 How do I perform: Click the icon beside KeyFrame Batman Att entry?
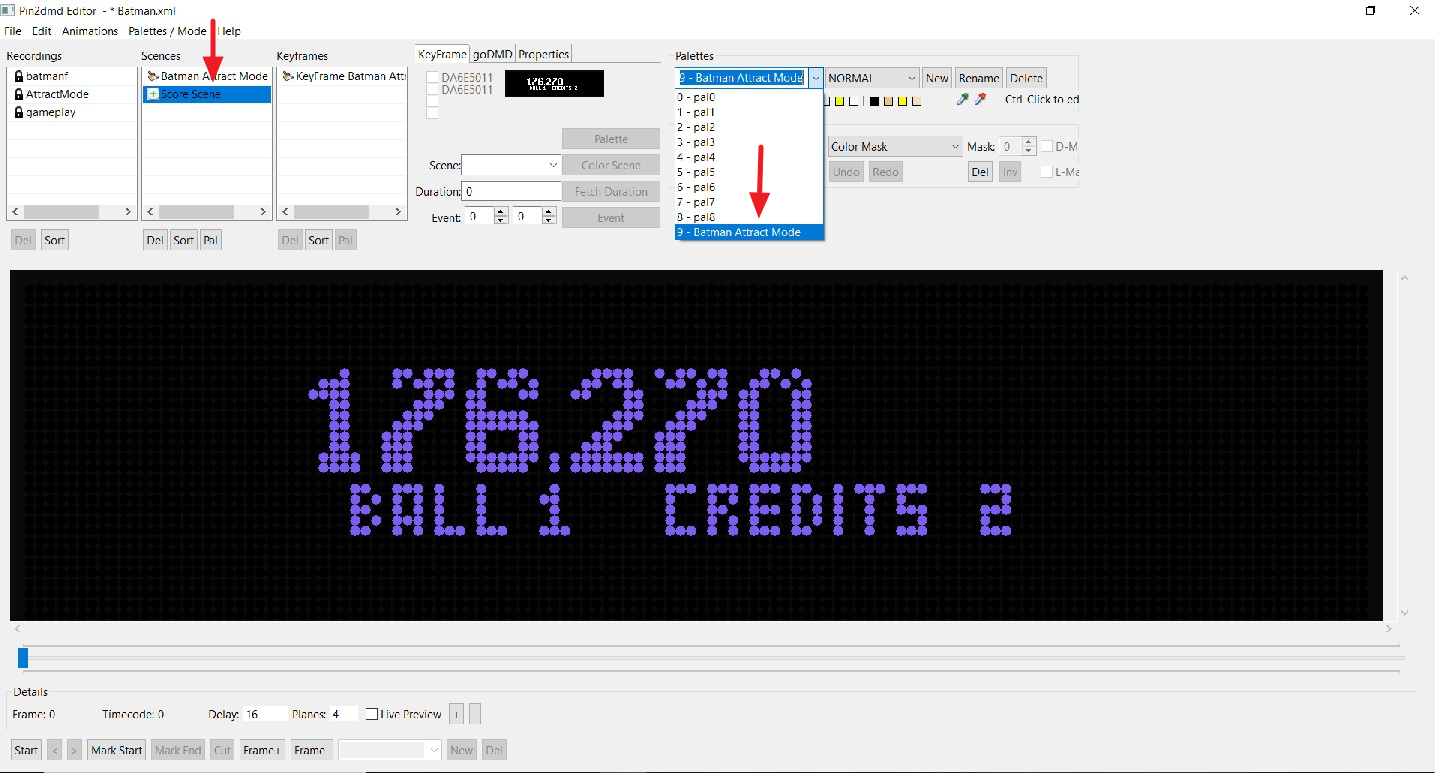click(x=288, y=76)
